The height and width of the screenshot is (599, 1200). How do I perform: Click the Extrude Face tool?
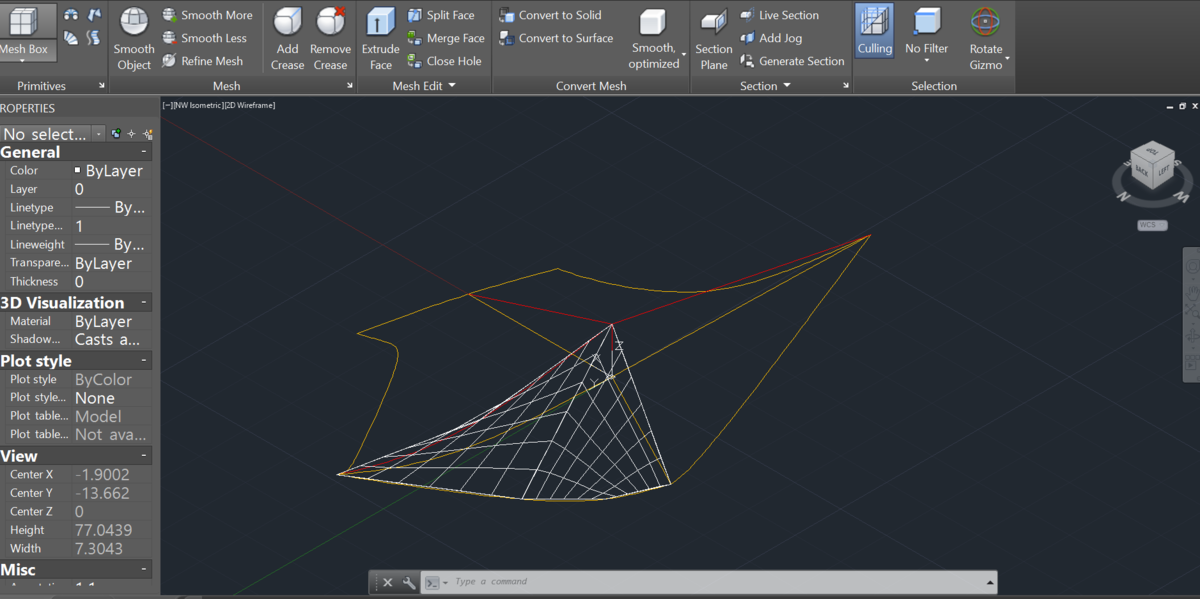pos(381,39)
